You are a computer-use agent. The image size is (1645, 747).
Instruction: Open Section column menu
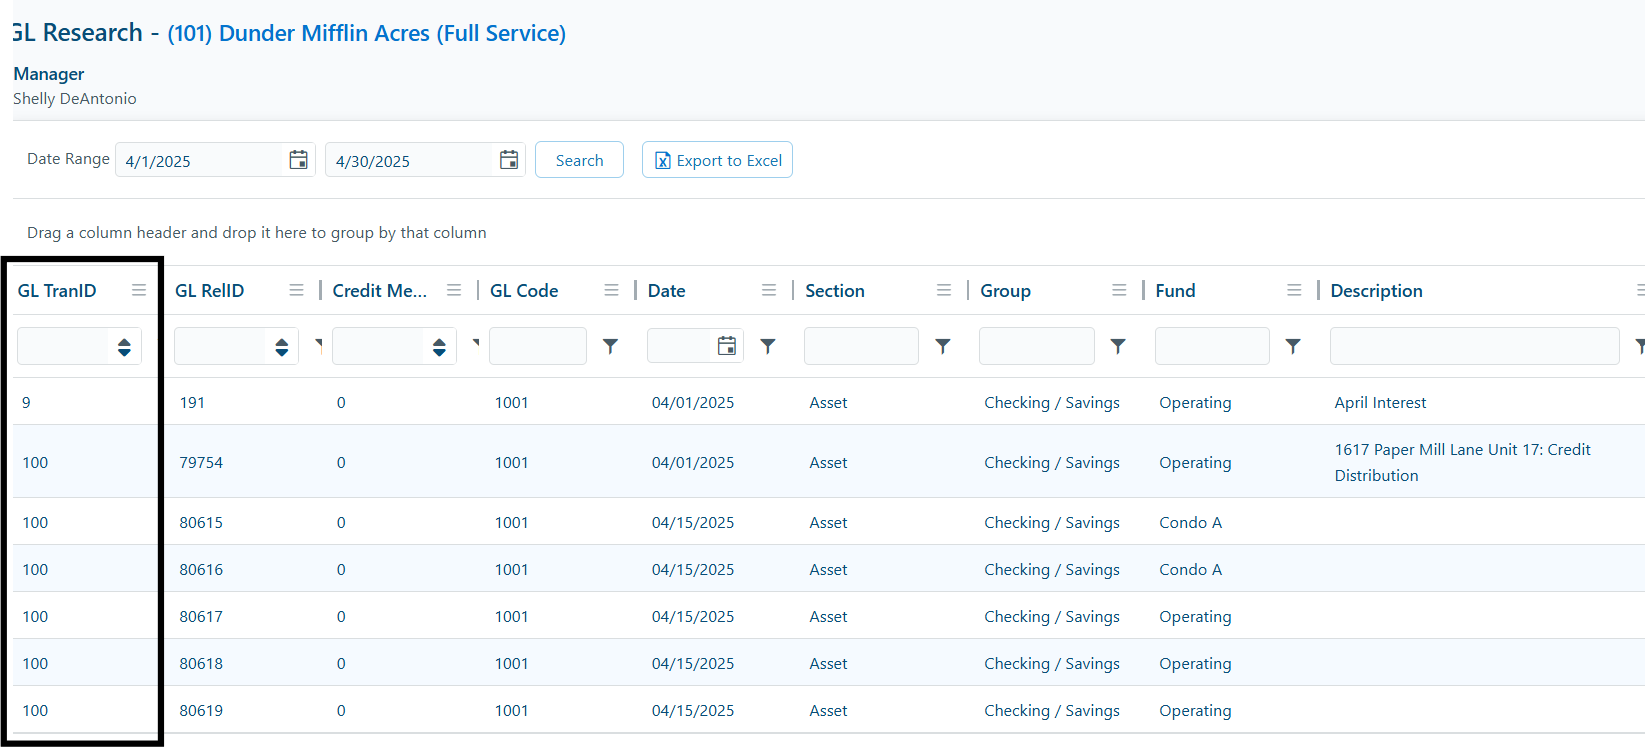coord(944,290)
